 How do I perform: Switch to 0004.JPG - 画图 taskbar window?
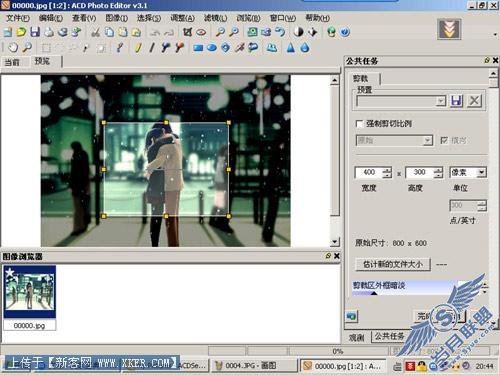click(x=254, y=366)
